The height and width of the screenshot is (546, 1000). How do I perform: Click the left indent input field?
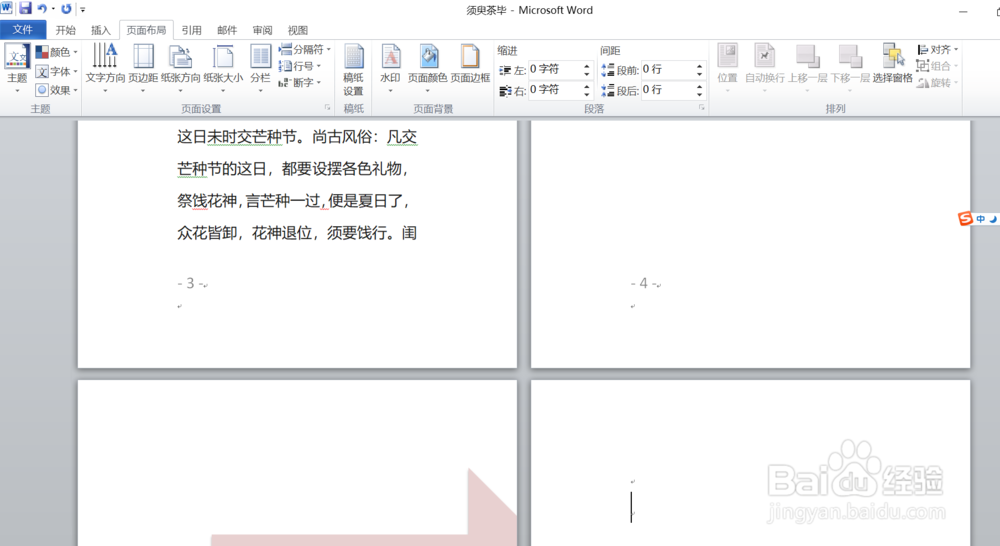tap(554, 70)
